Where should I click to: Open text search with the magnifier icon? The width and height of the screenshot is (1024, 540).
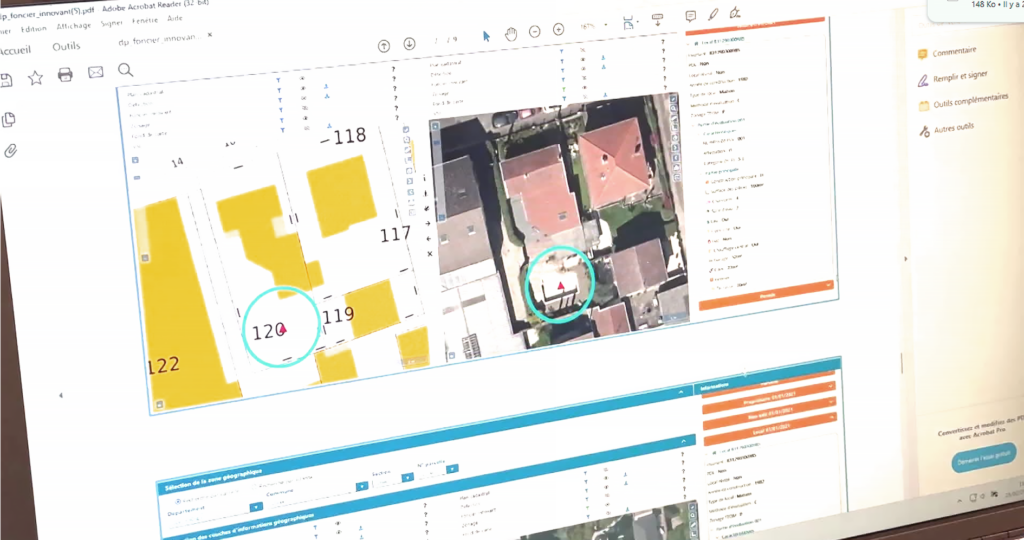tap(125, 70)
